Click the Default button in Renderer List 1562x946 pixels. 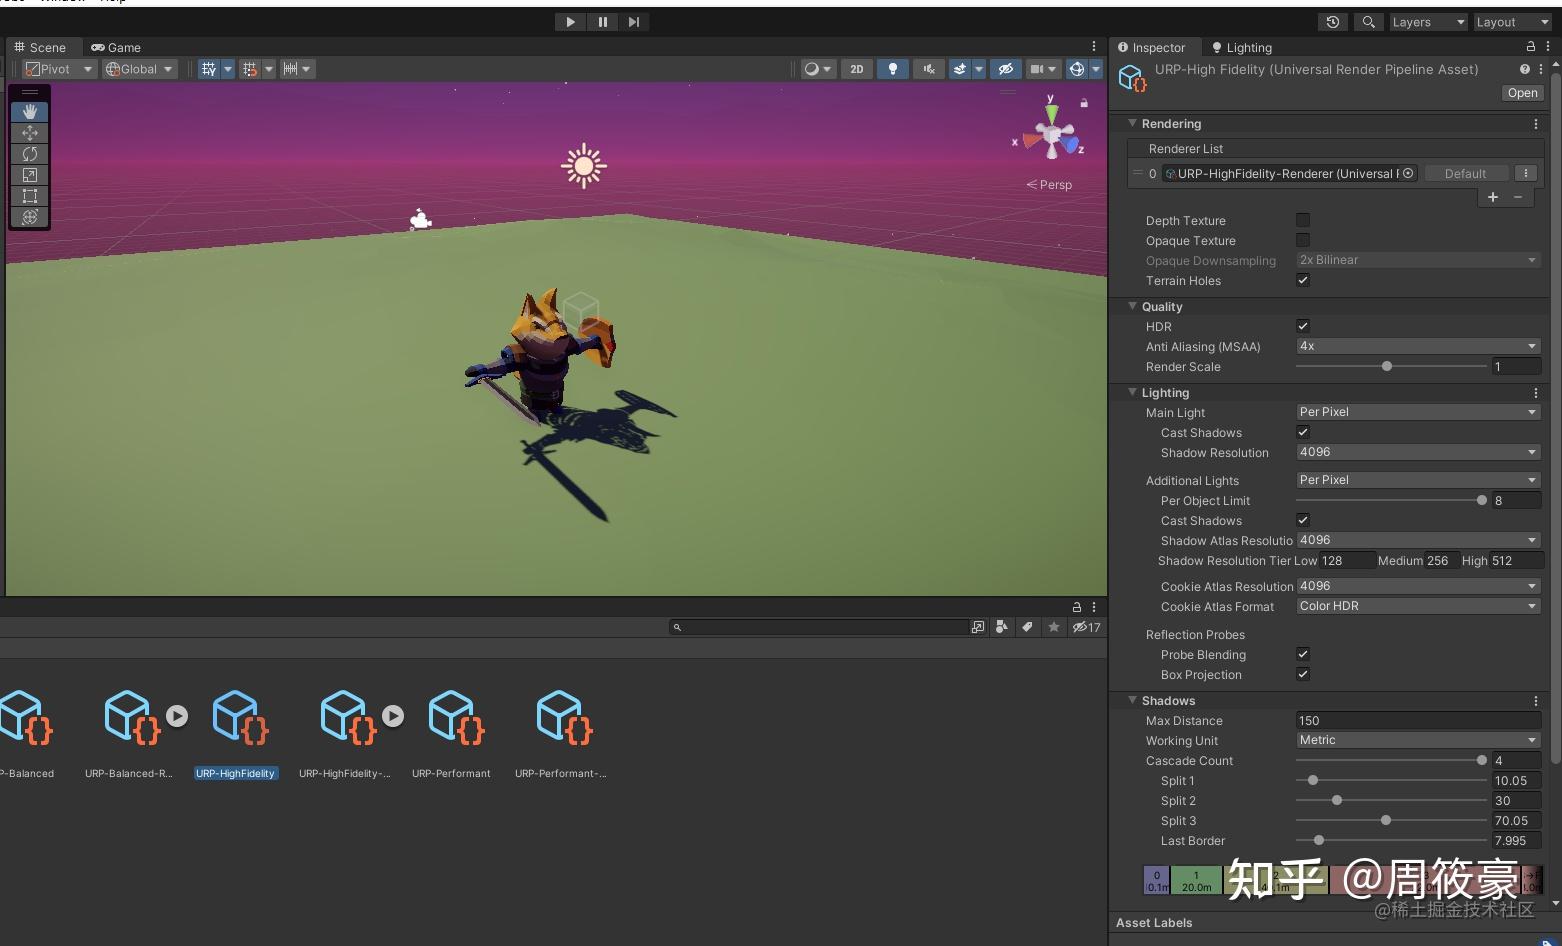tap(1466, 173)
